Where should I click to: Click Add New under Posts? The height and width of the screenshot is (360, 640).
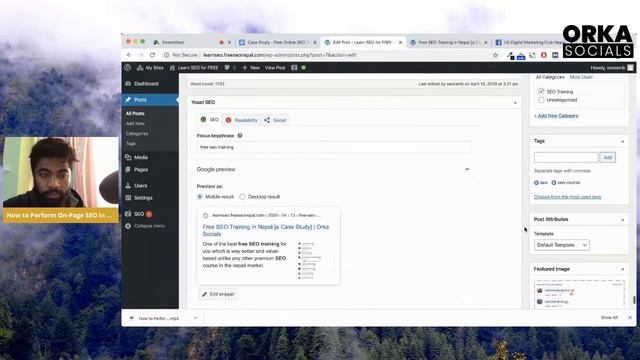(x=135, y=124)
